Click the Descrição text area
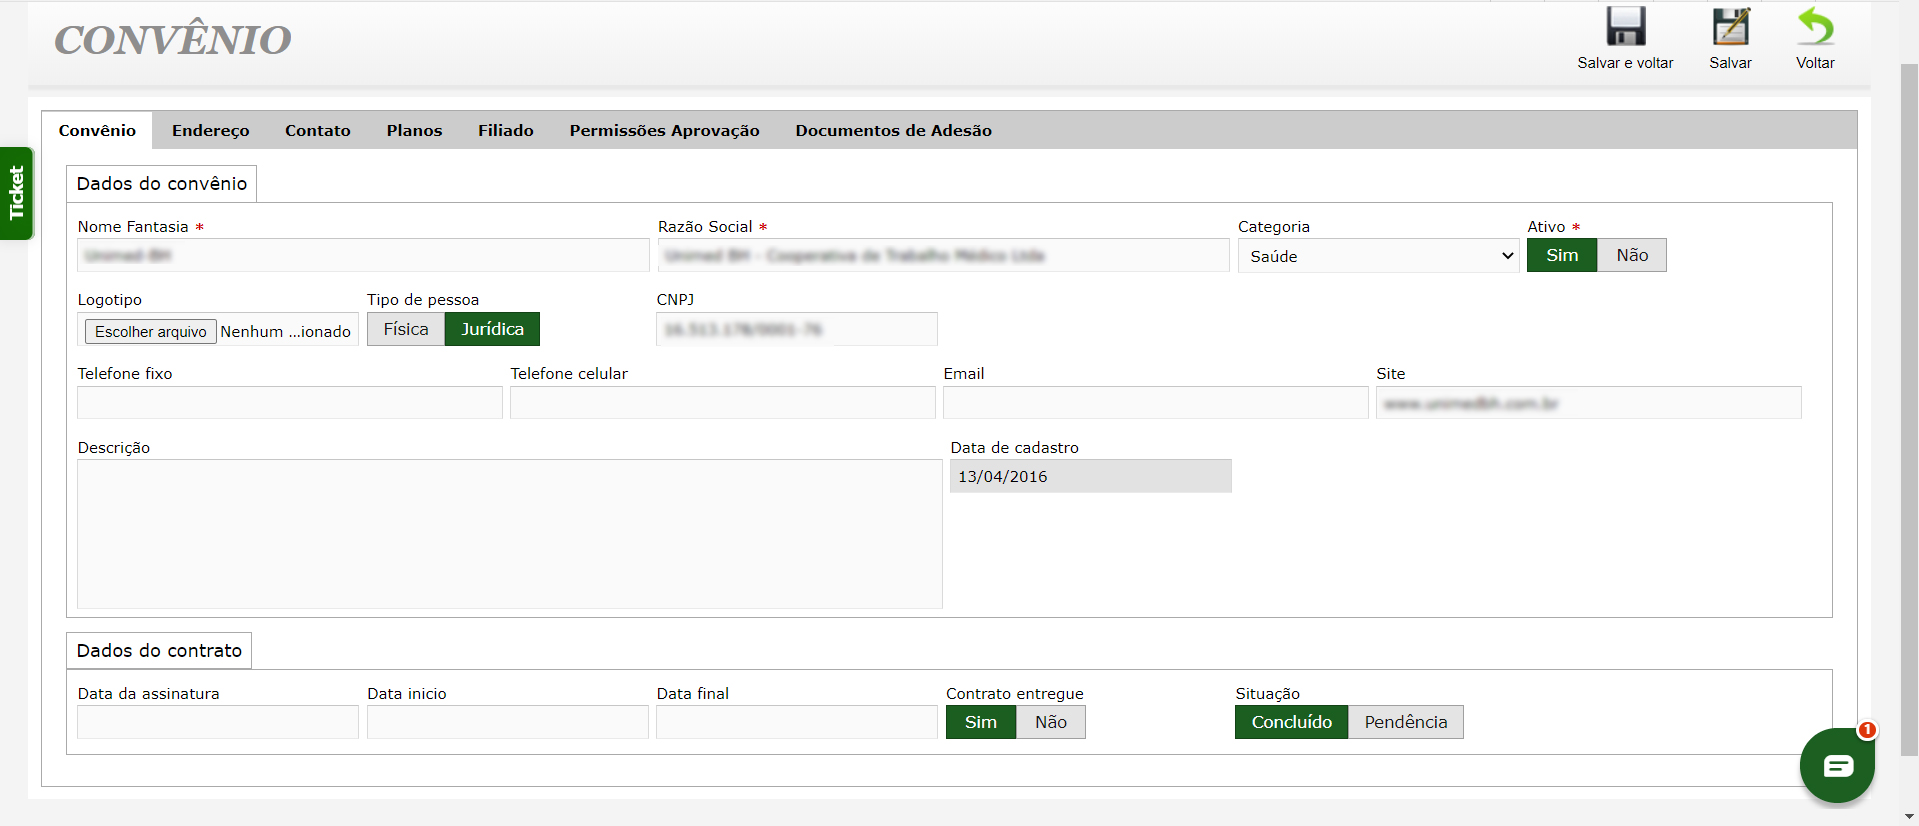The image size is (1919, 826). [x=509, y=534]
